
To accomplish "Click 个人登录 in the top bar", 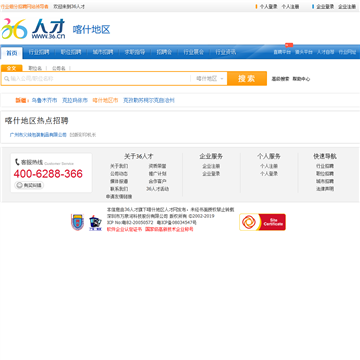I will click(268, 6).
